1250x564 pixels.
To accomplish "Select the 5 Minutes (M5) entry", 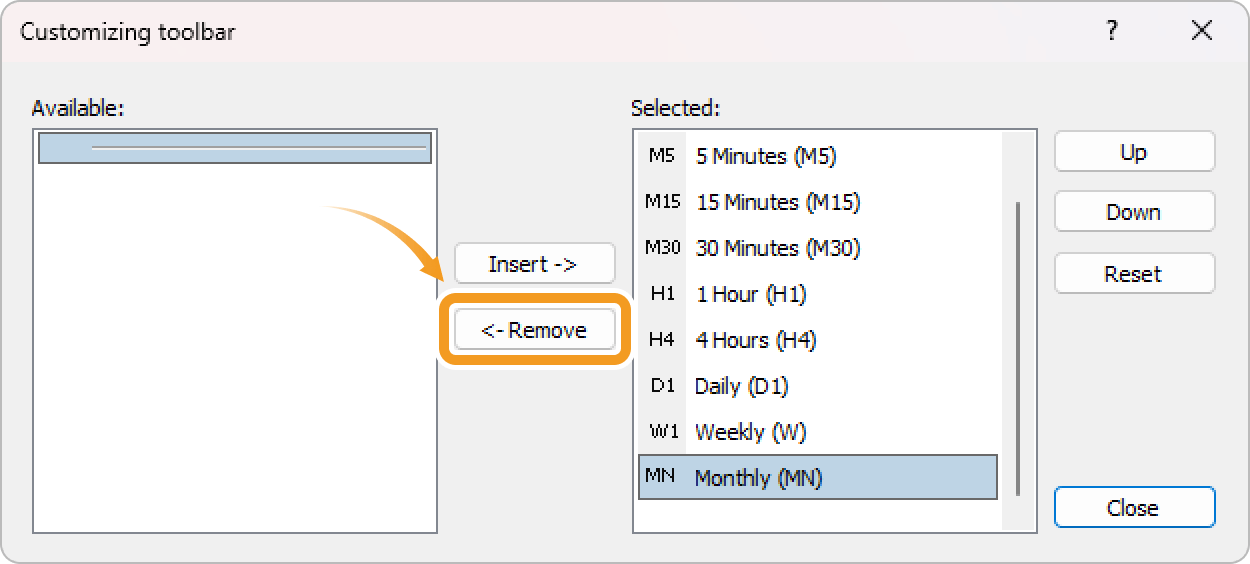I will [818, 156].
